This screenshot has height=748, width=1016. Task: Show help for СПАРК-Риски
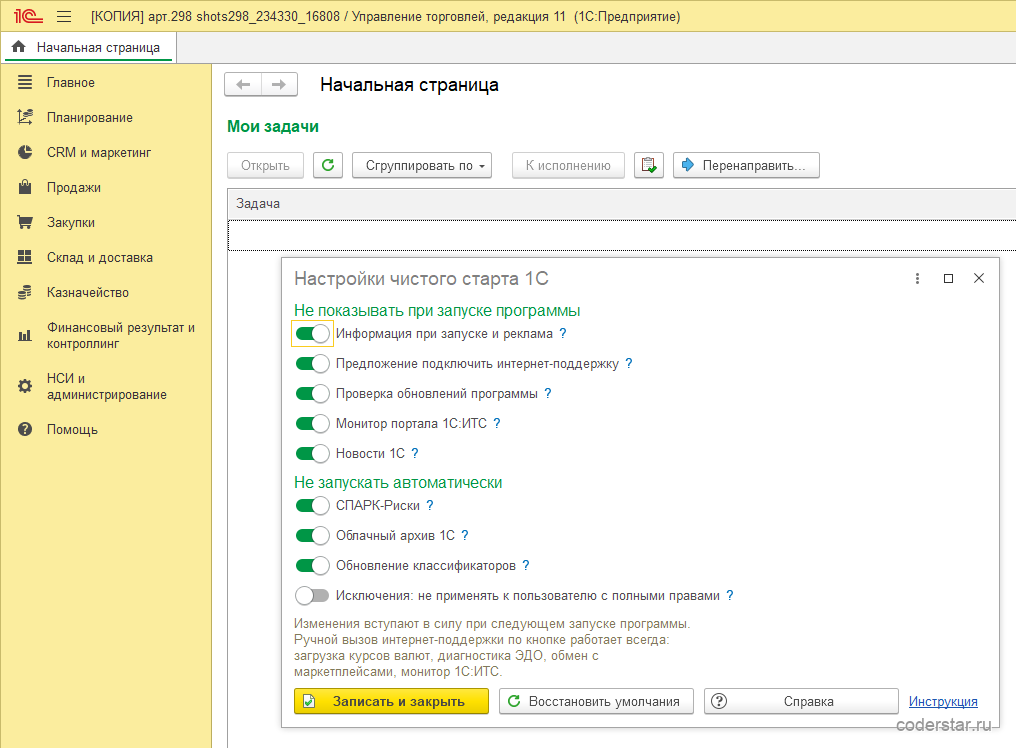click(430, 505)
